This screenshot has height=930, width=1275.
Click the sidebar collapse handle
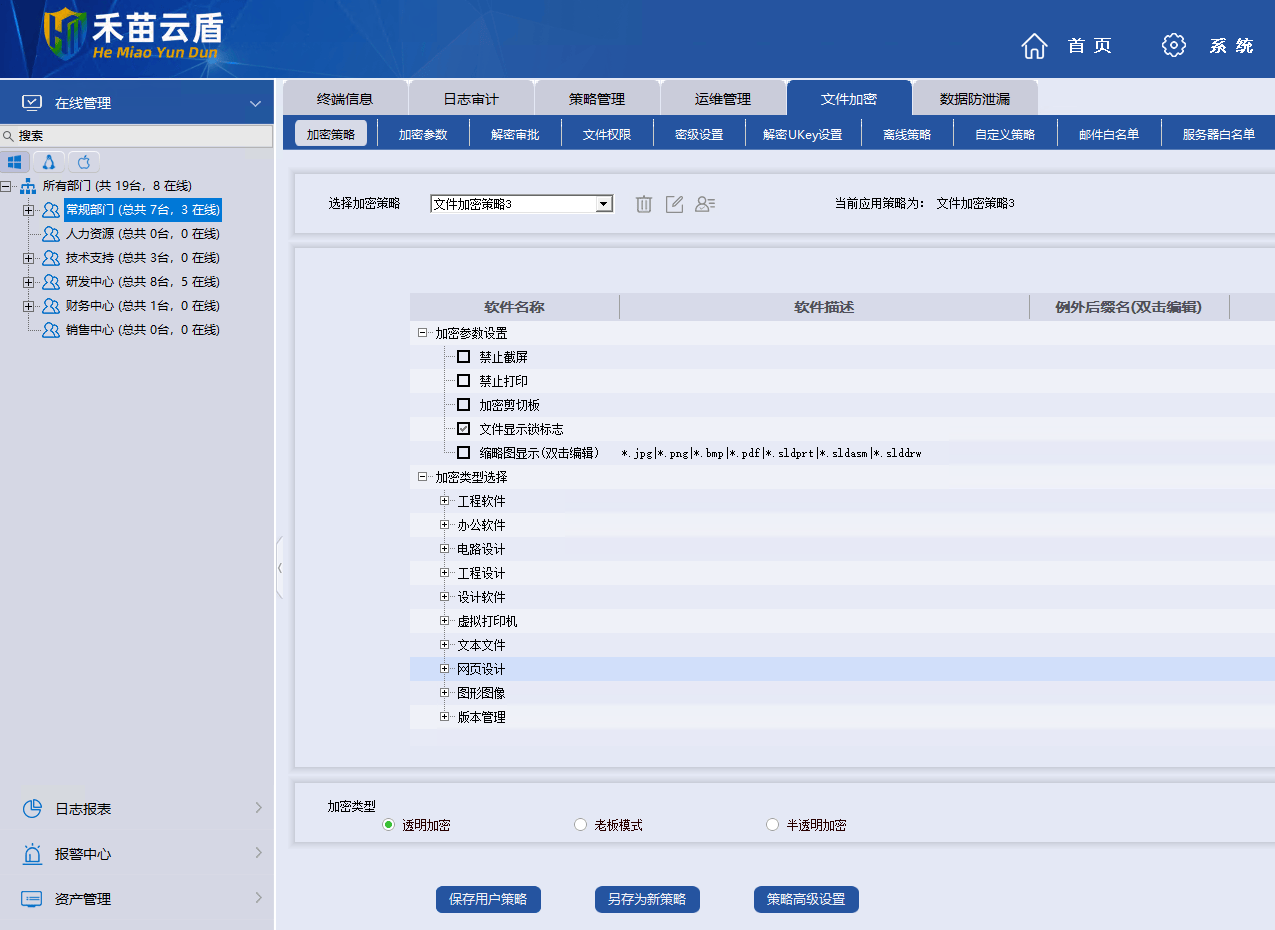tap(280, 567)
